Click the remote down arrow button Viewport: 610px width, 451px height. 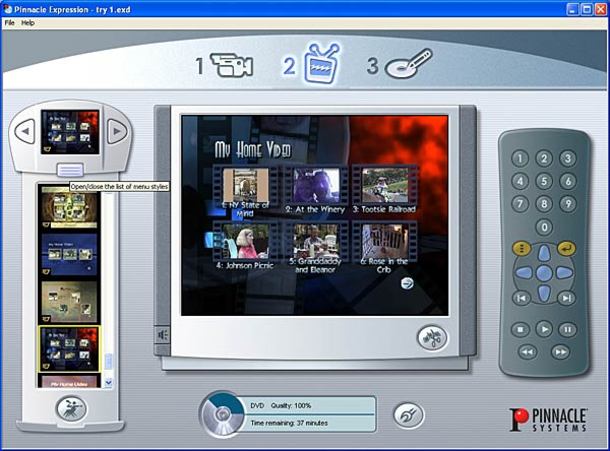pos(544,293)
